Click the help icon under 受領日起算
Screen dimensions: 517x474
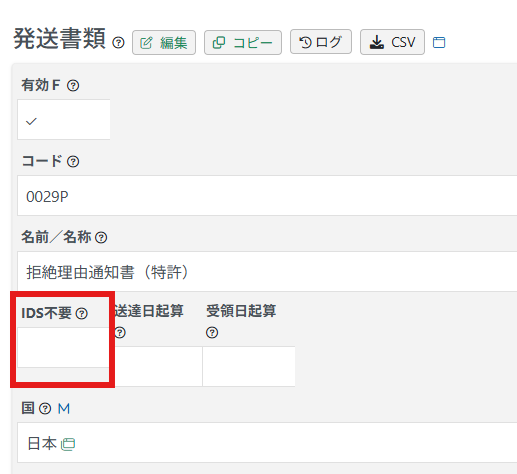(x=212, y=333)
